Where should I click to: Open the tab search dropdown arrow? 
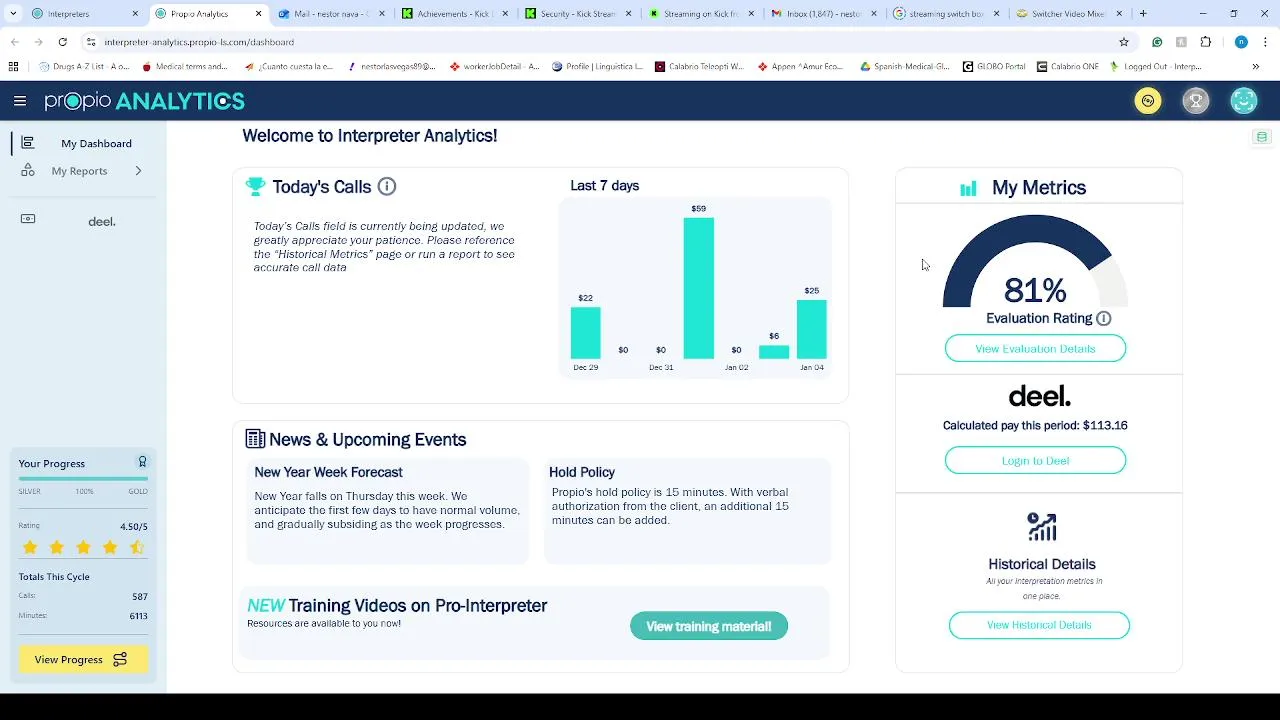point(13,14)
